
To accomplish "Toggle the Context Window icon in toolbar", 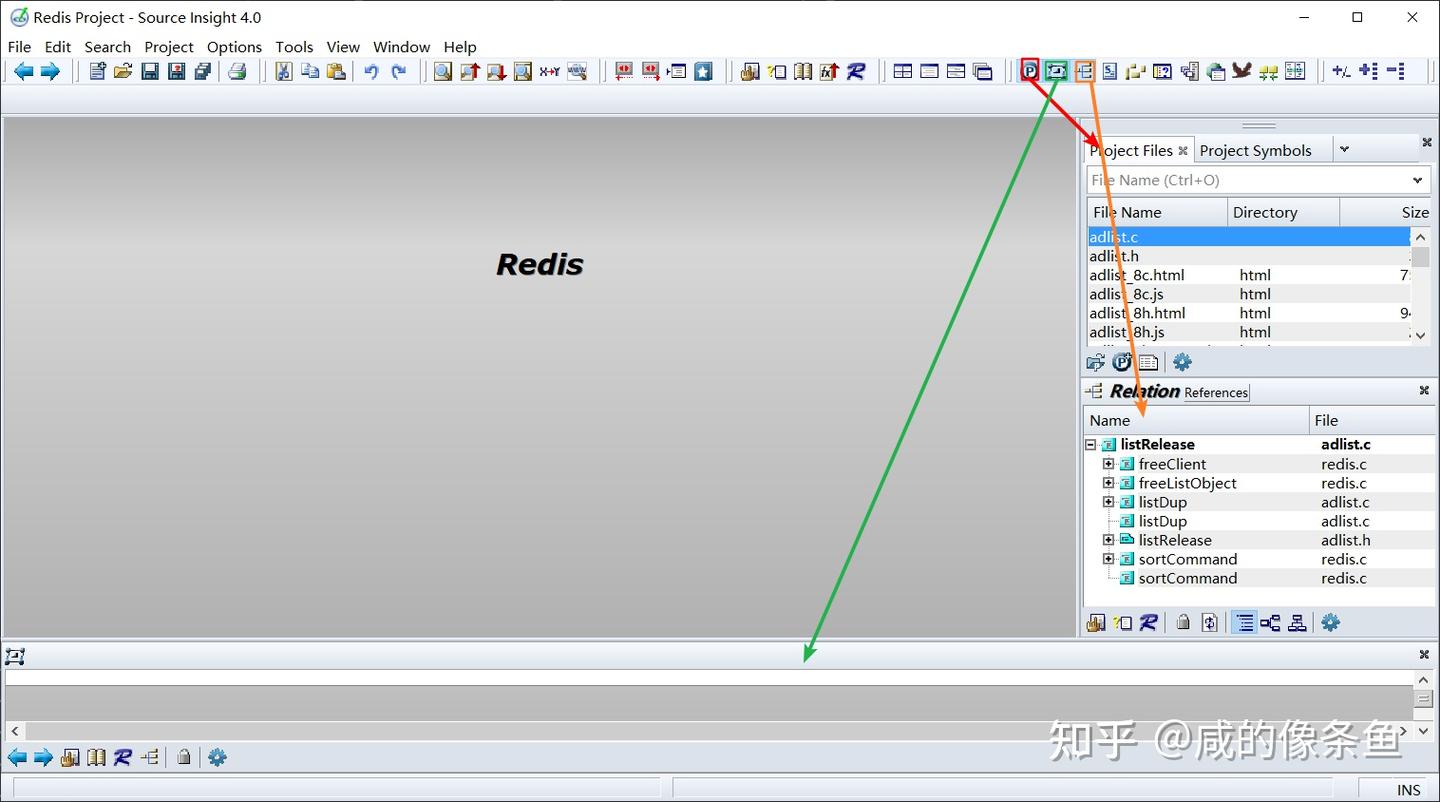I will 1057,71.
